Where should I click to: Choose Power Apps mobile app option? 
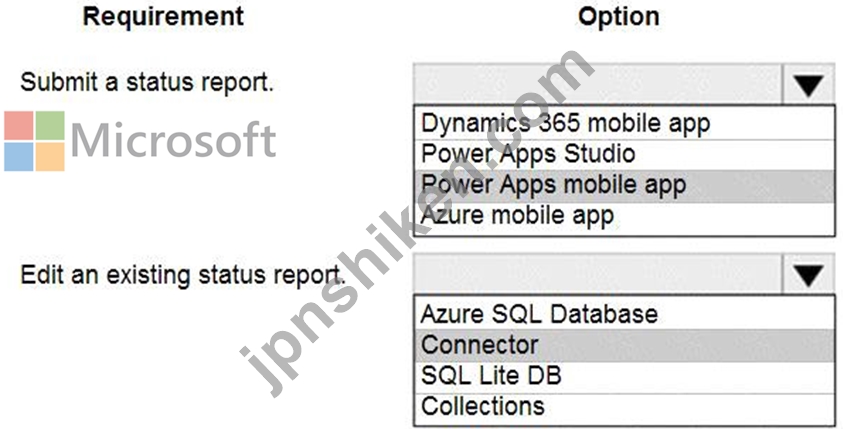pos(624,185)
